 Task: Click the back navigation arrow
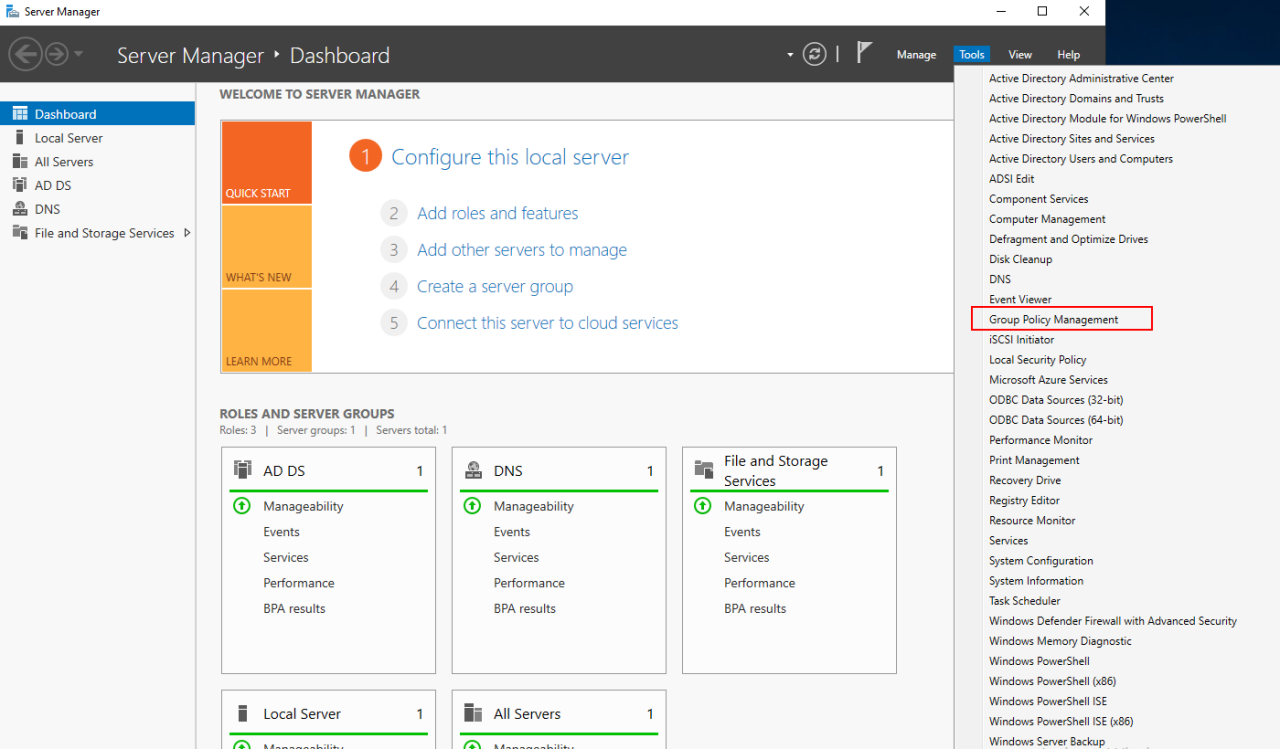pyautogui.click(x=26, y=53)
